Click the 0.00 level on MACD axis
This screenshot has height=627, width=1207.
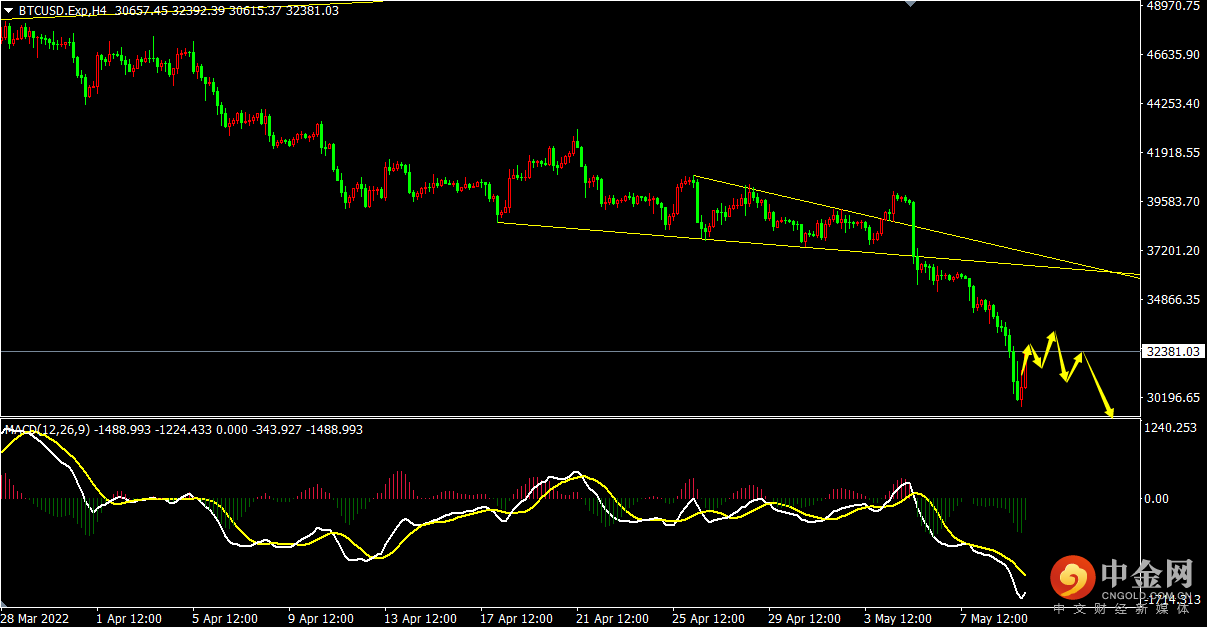pyautogui.click(x=1157, y=498)
